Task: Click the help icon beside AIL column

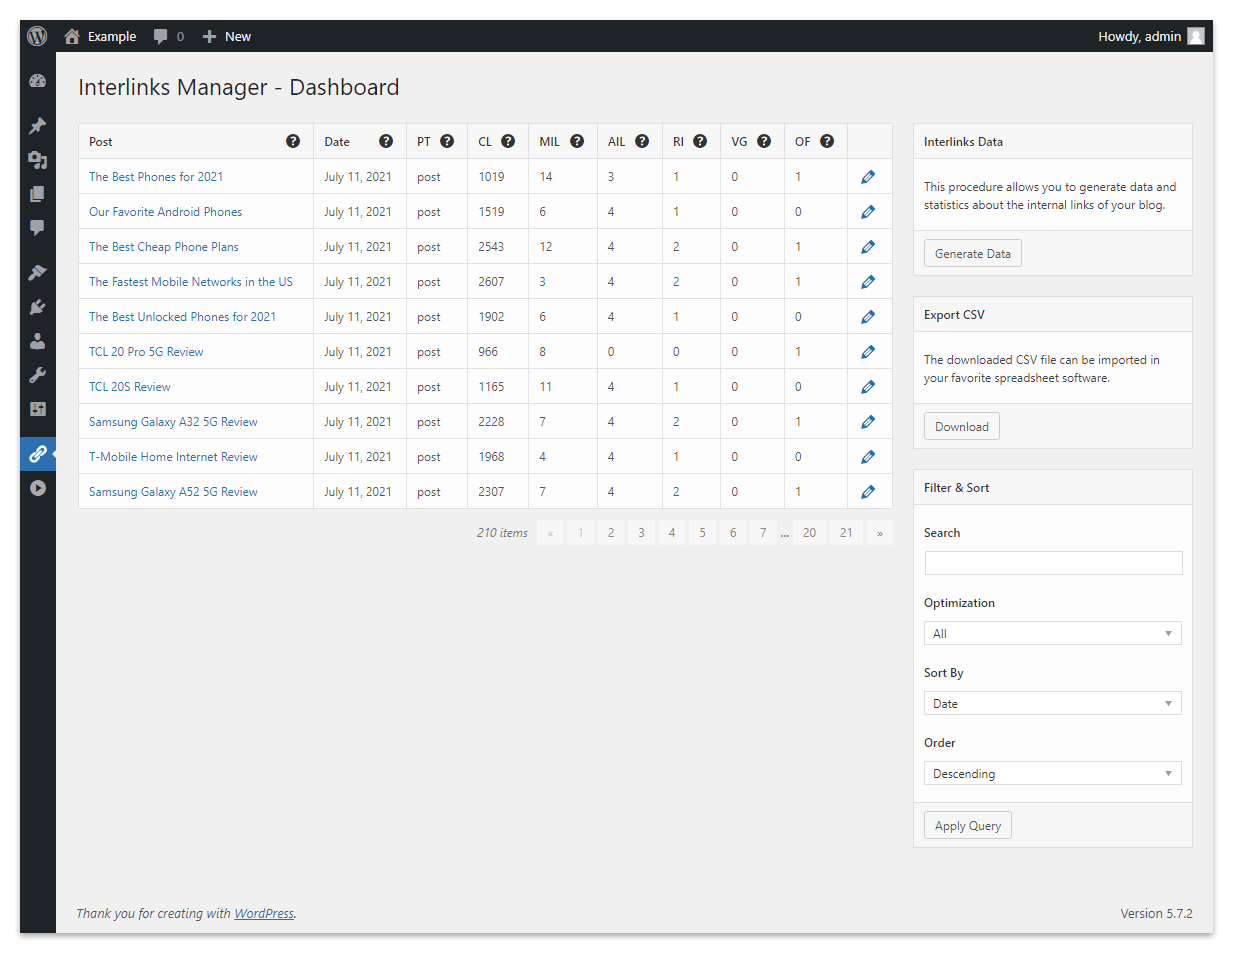Action: pyautogui.click(x=642, y=141)
